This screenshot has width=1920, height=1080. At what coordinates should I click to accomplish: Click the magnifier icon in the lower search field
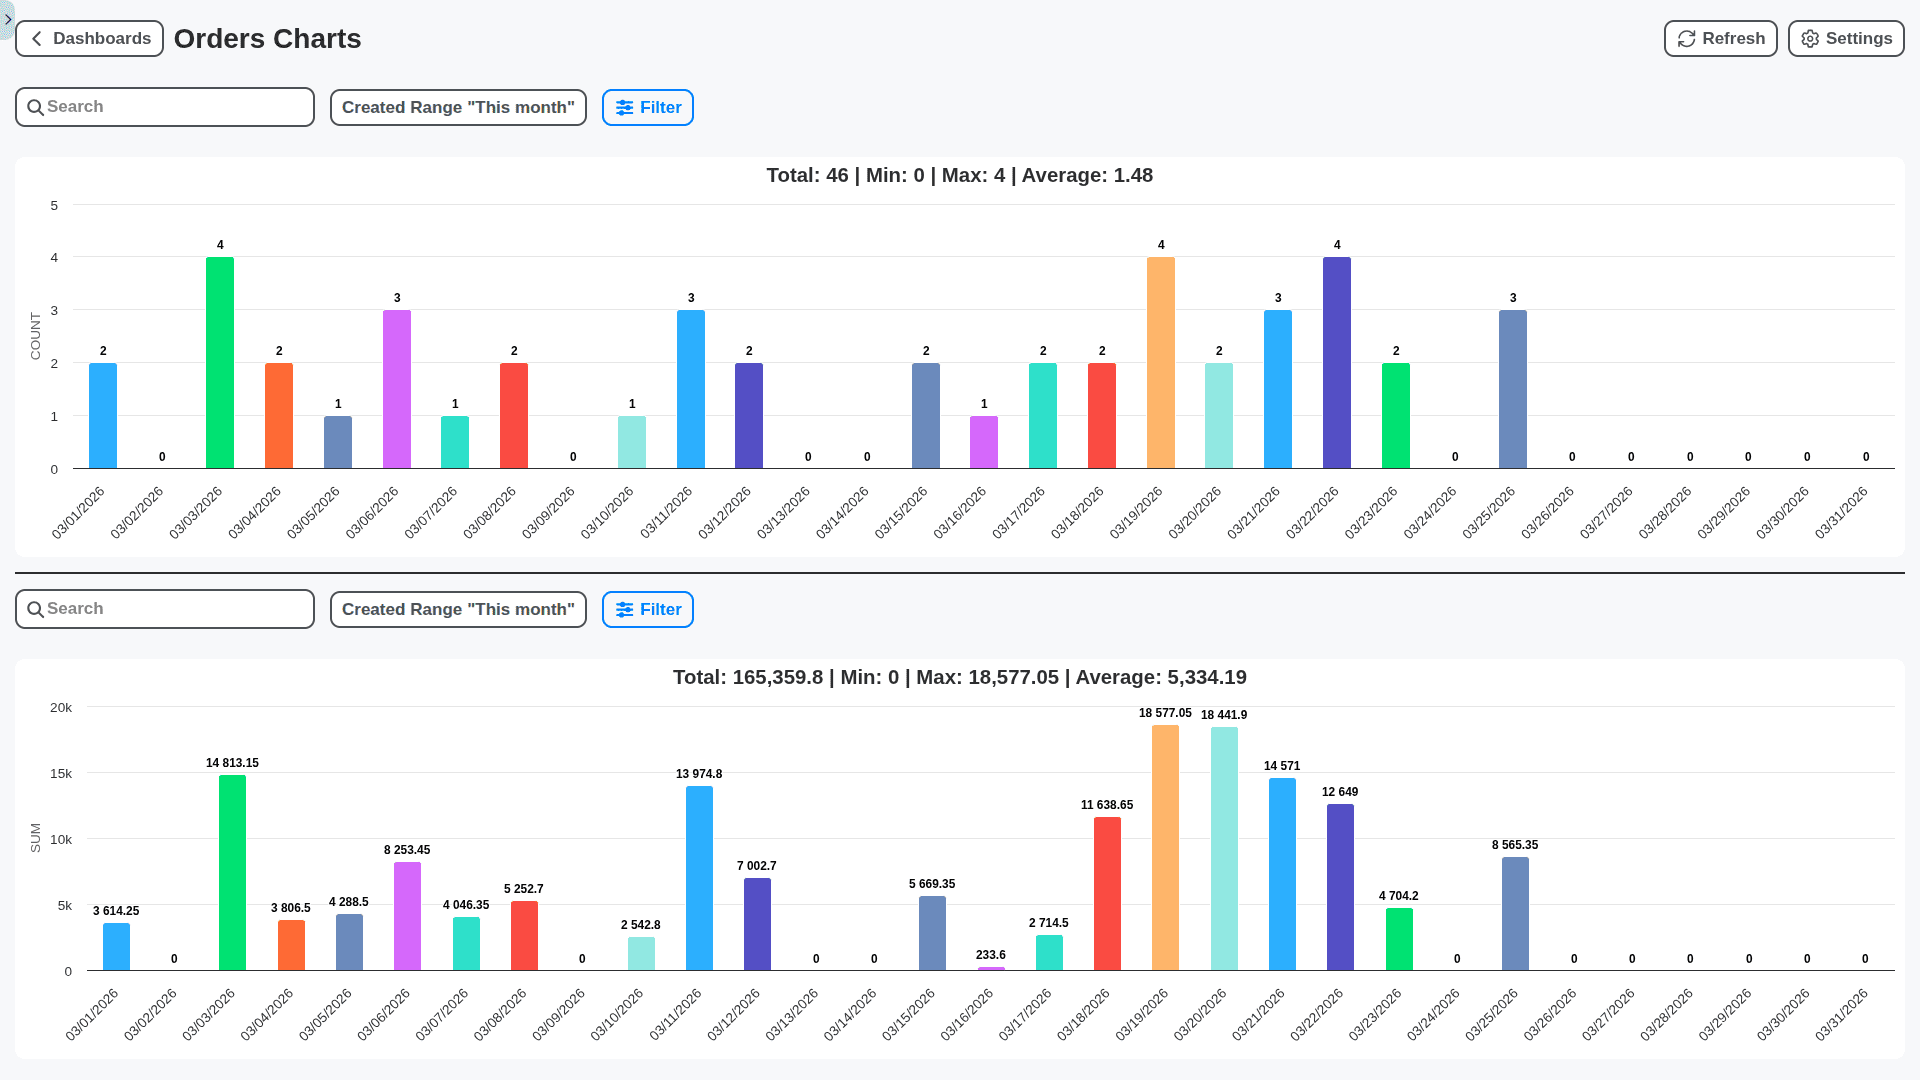(x=37, y=608)
